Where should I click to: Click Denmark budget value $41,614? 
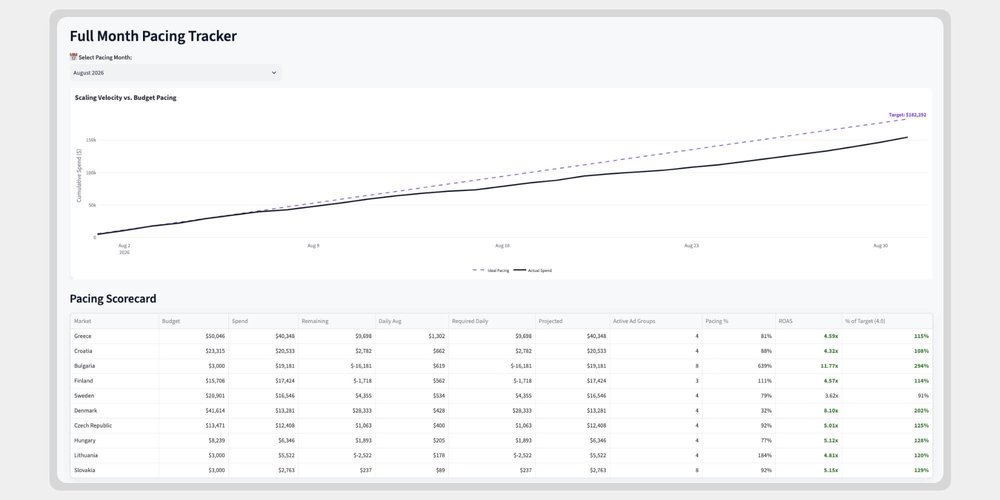(x=215, y=411)
